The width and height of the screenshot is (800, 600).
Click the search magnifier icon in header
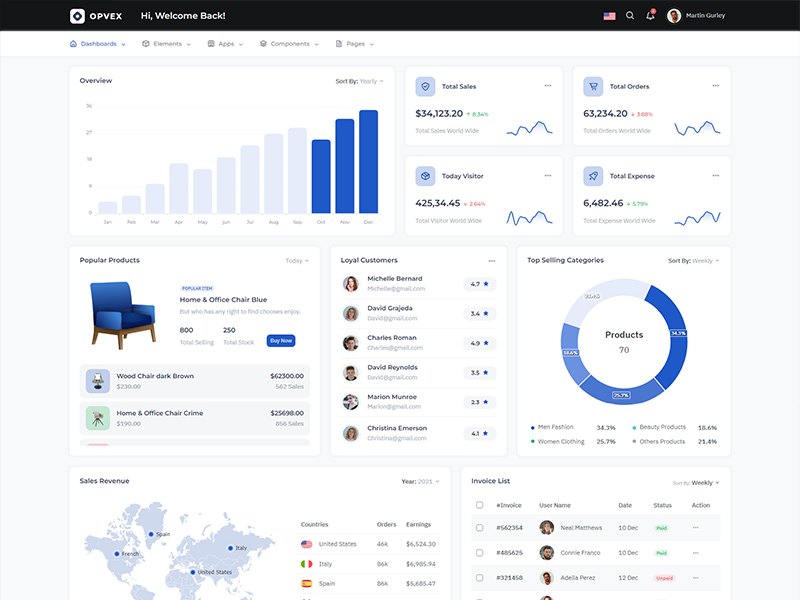pos(630,16)
